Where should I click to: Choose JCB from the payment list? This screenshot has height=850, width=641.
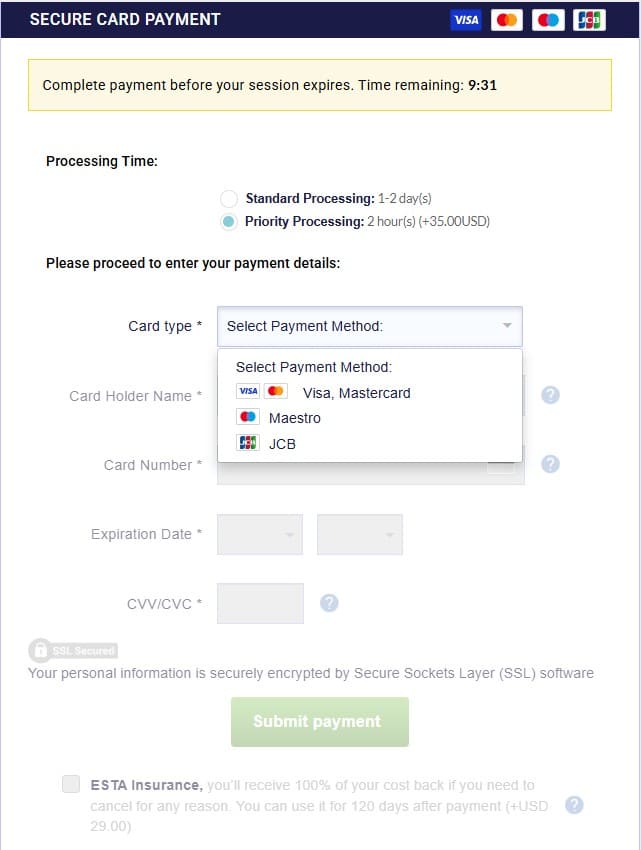[281, 443]
